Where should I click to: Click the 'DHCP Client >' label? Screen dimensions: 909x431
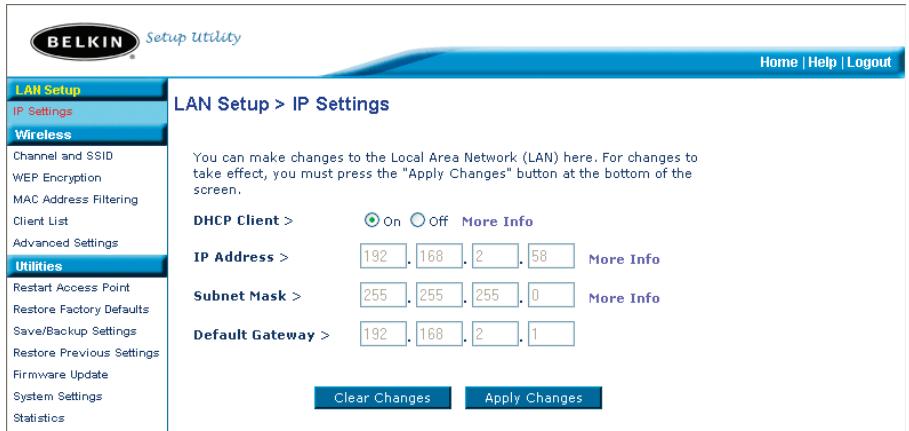(x=243, y=221)
